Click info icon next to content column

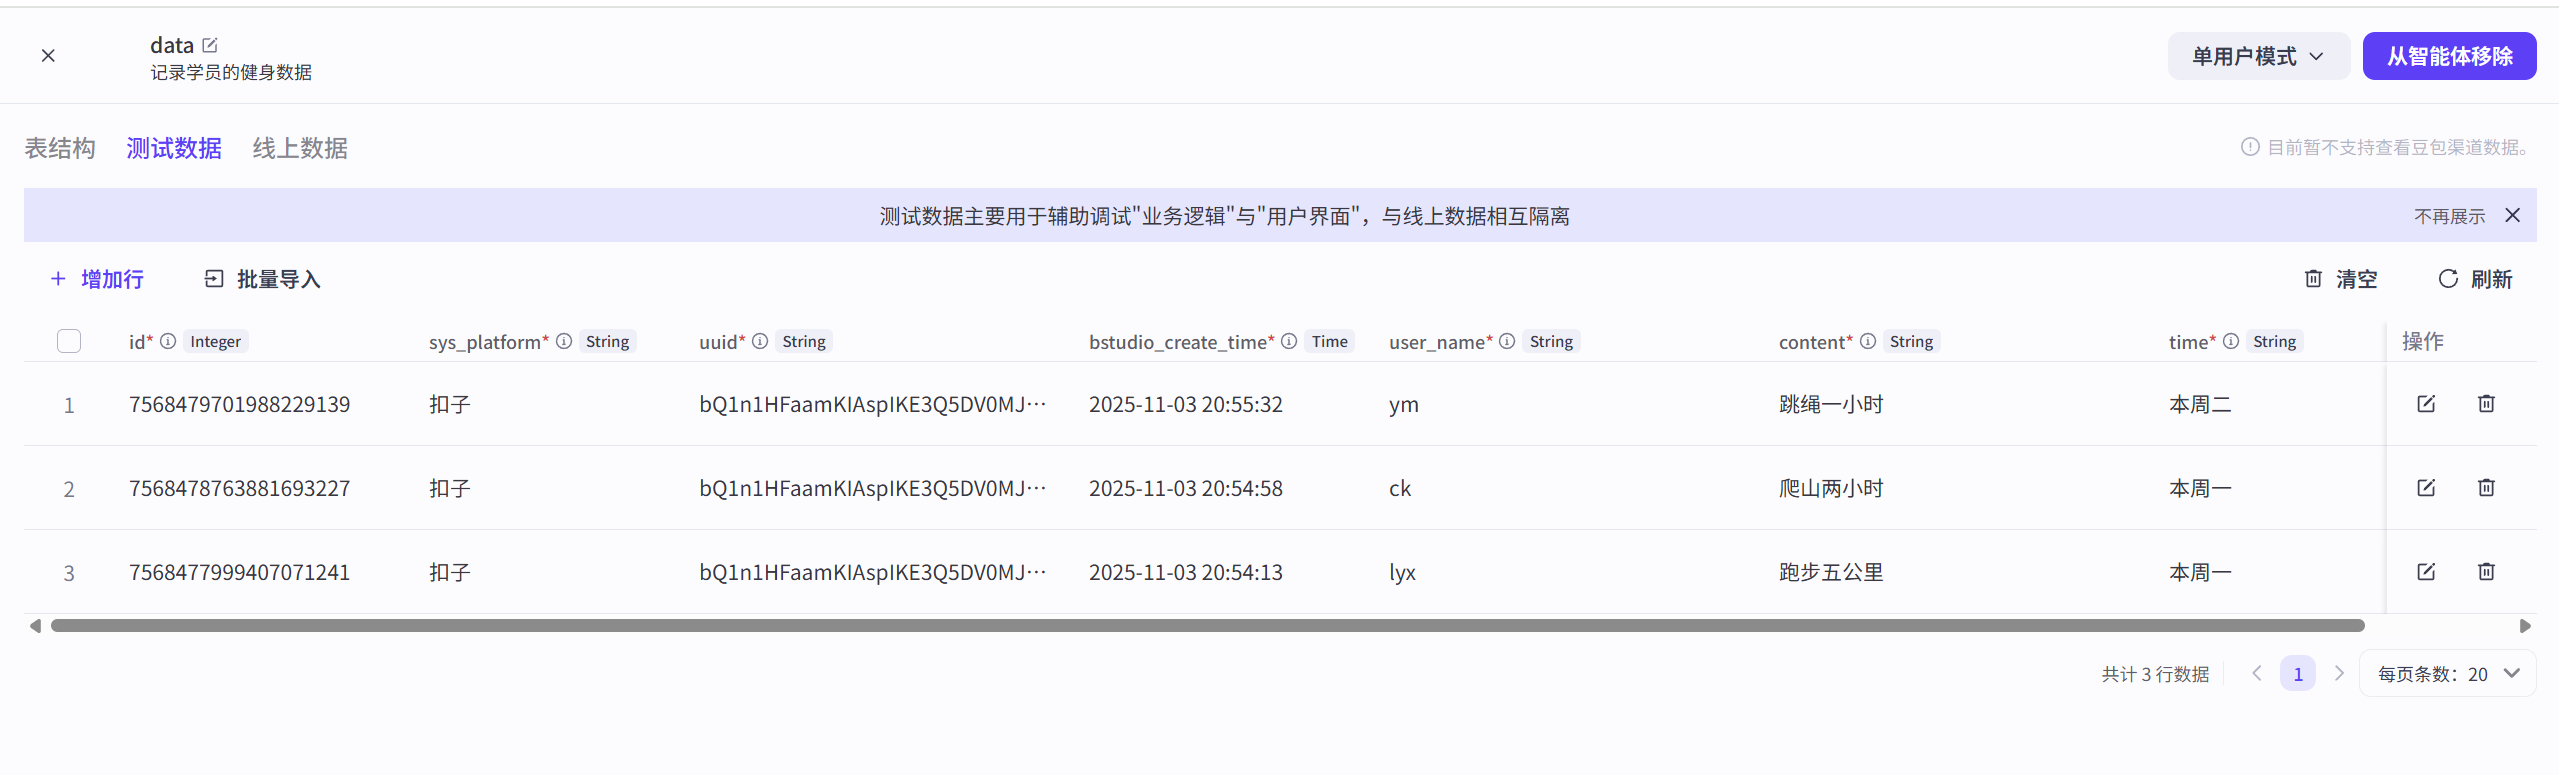[x=1867, y=341]
